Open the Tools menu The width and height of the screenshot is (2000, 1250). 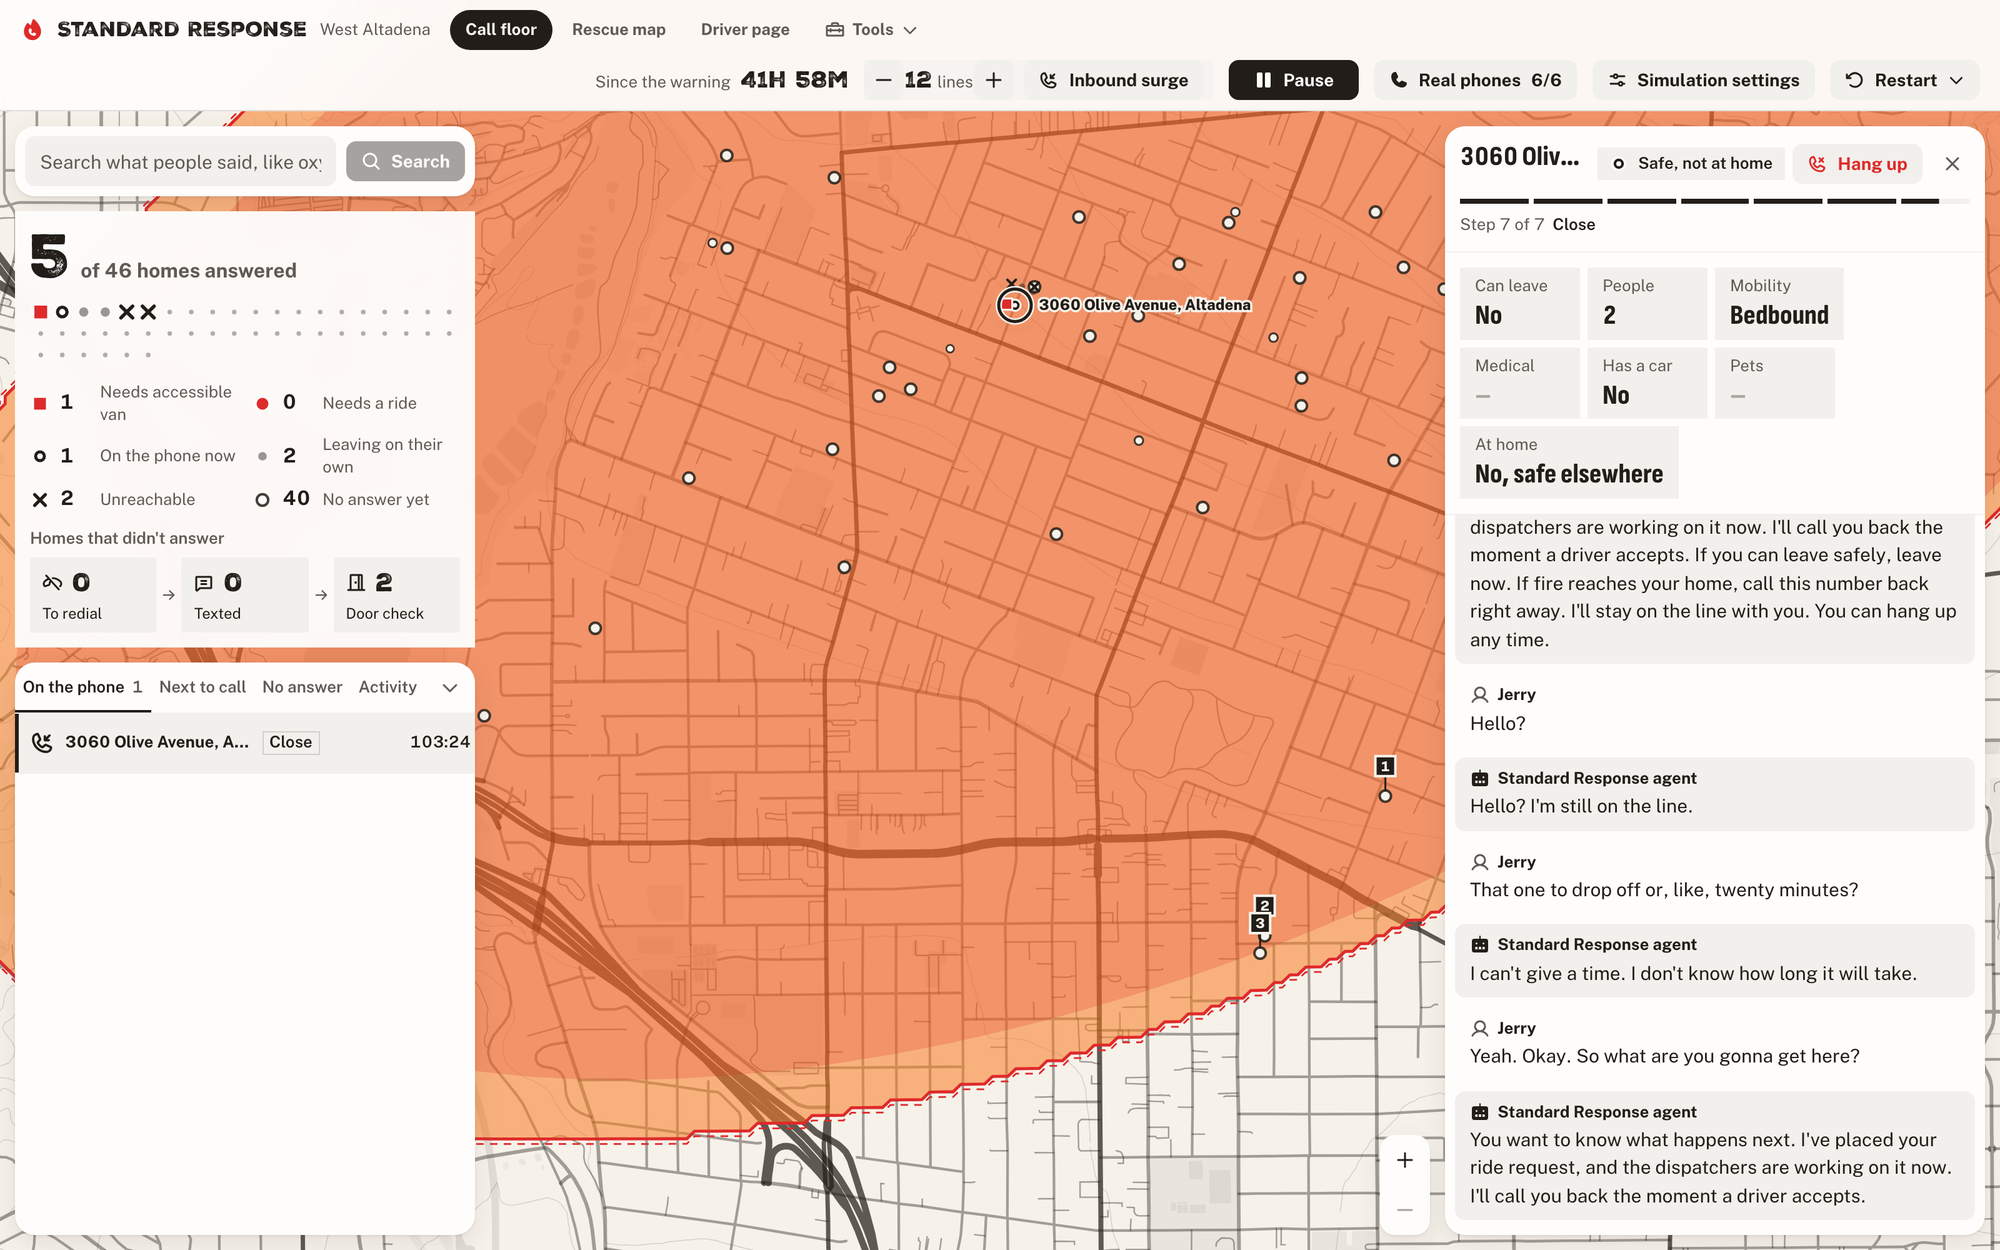pyautogui.click(x=871, y=30)
